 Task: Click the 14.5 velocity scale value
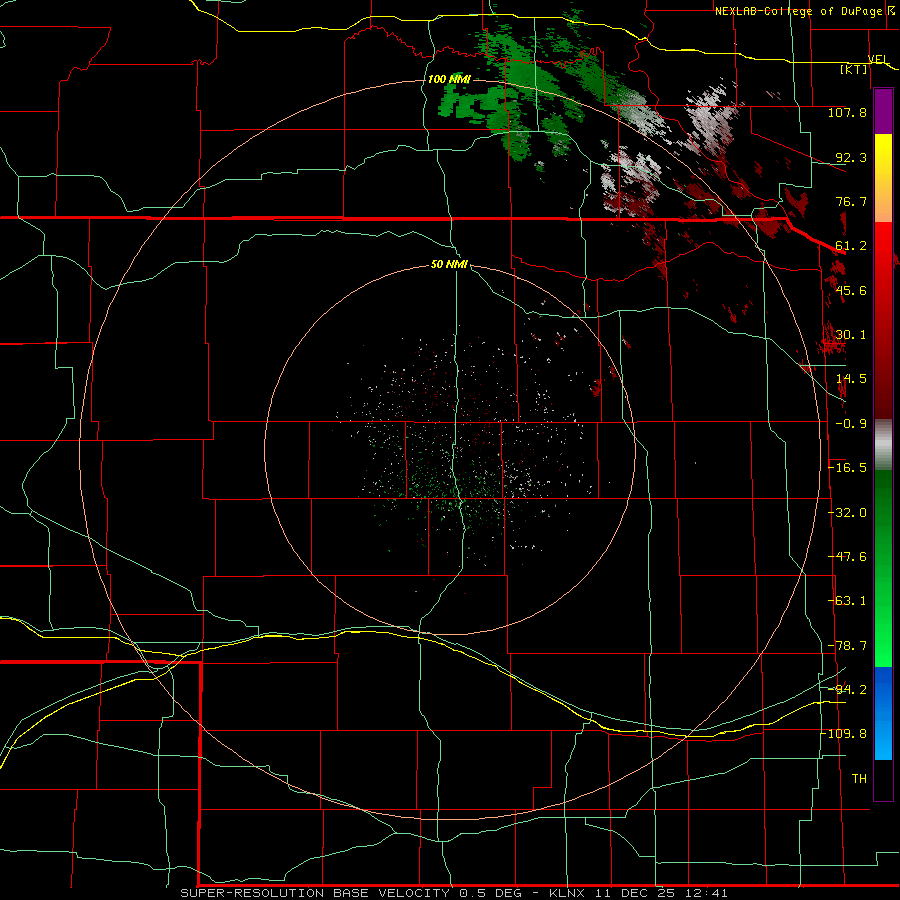coord(851,379)
